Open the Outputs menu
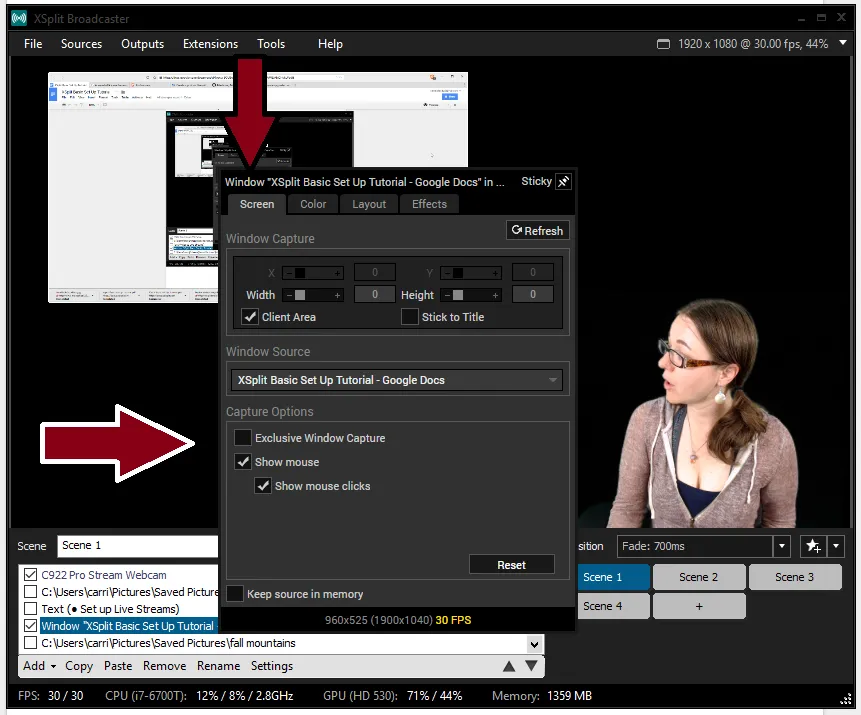Image resolution: width=861 pixels, height=715 pixels. 142,44
